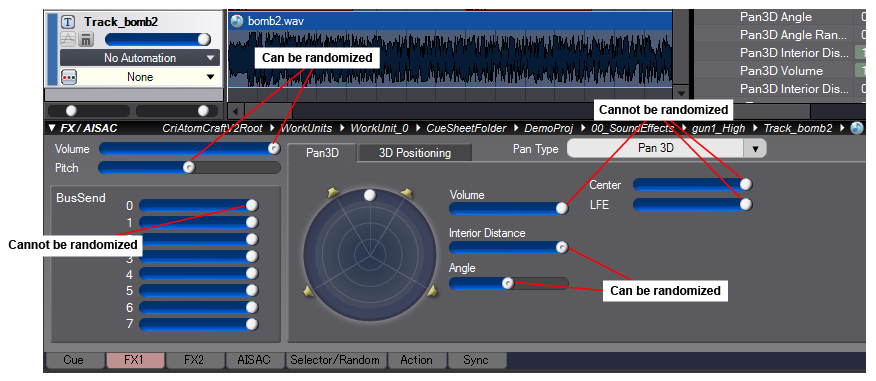The height and width of the screenshot is (381, 876).
Task: Click the waveform icon before bomb2.wav
Action: point(237,21)
